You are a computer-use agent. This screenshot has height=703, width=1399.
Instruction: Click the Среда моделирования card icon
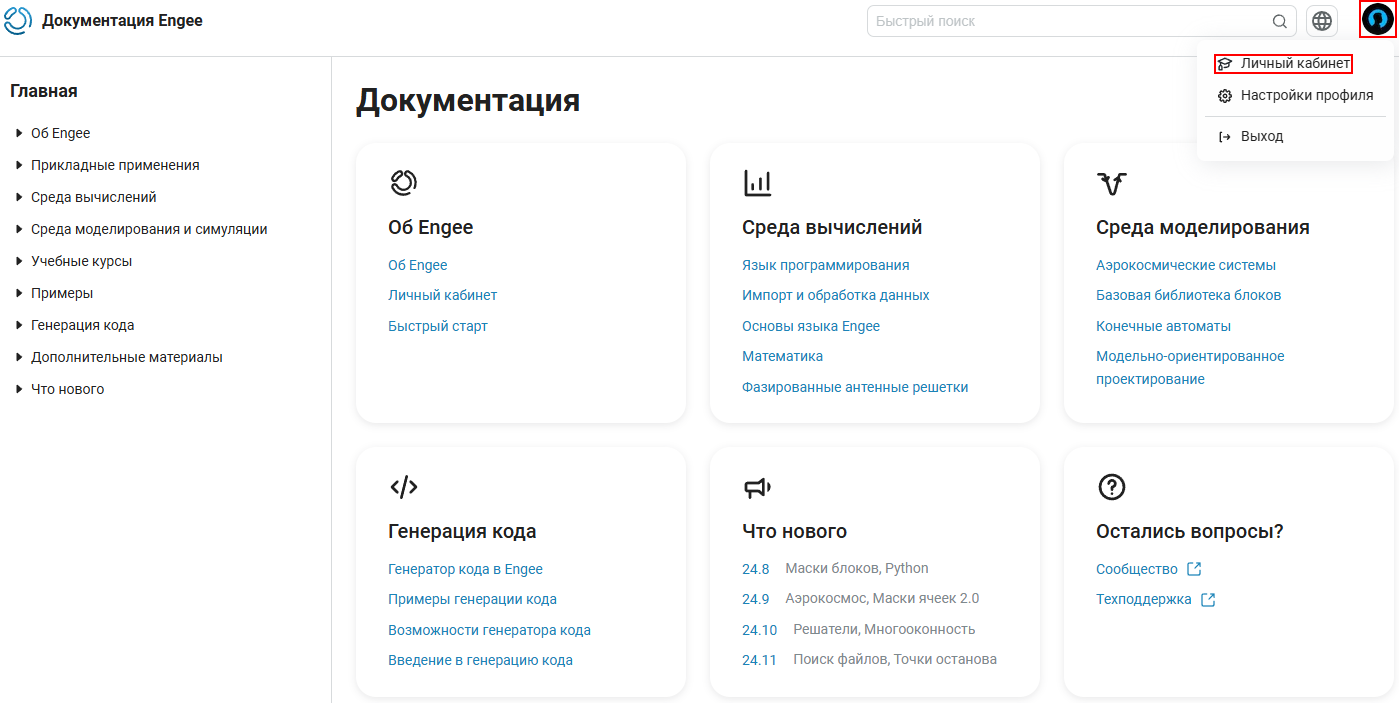(x=1112, y=183)
